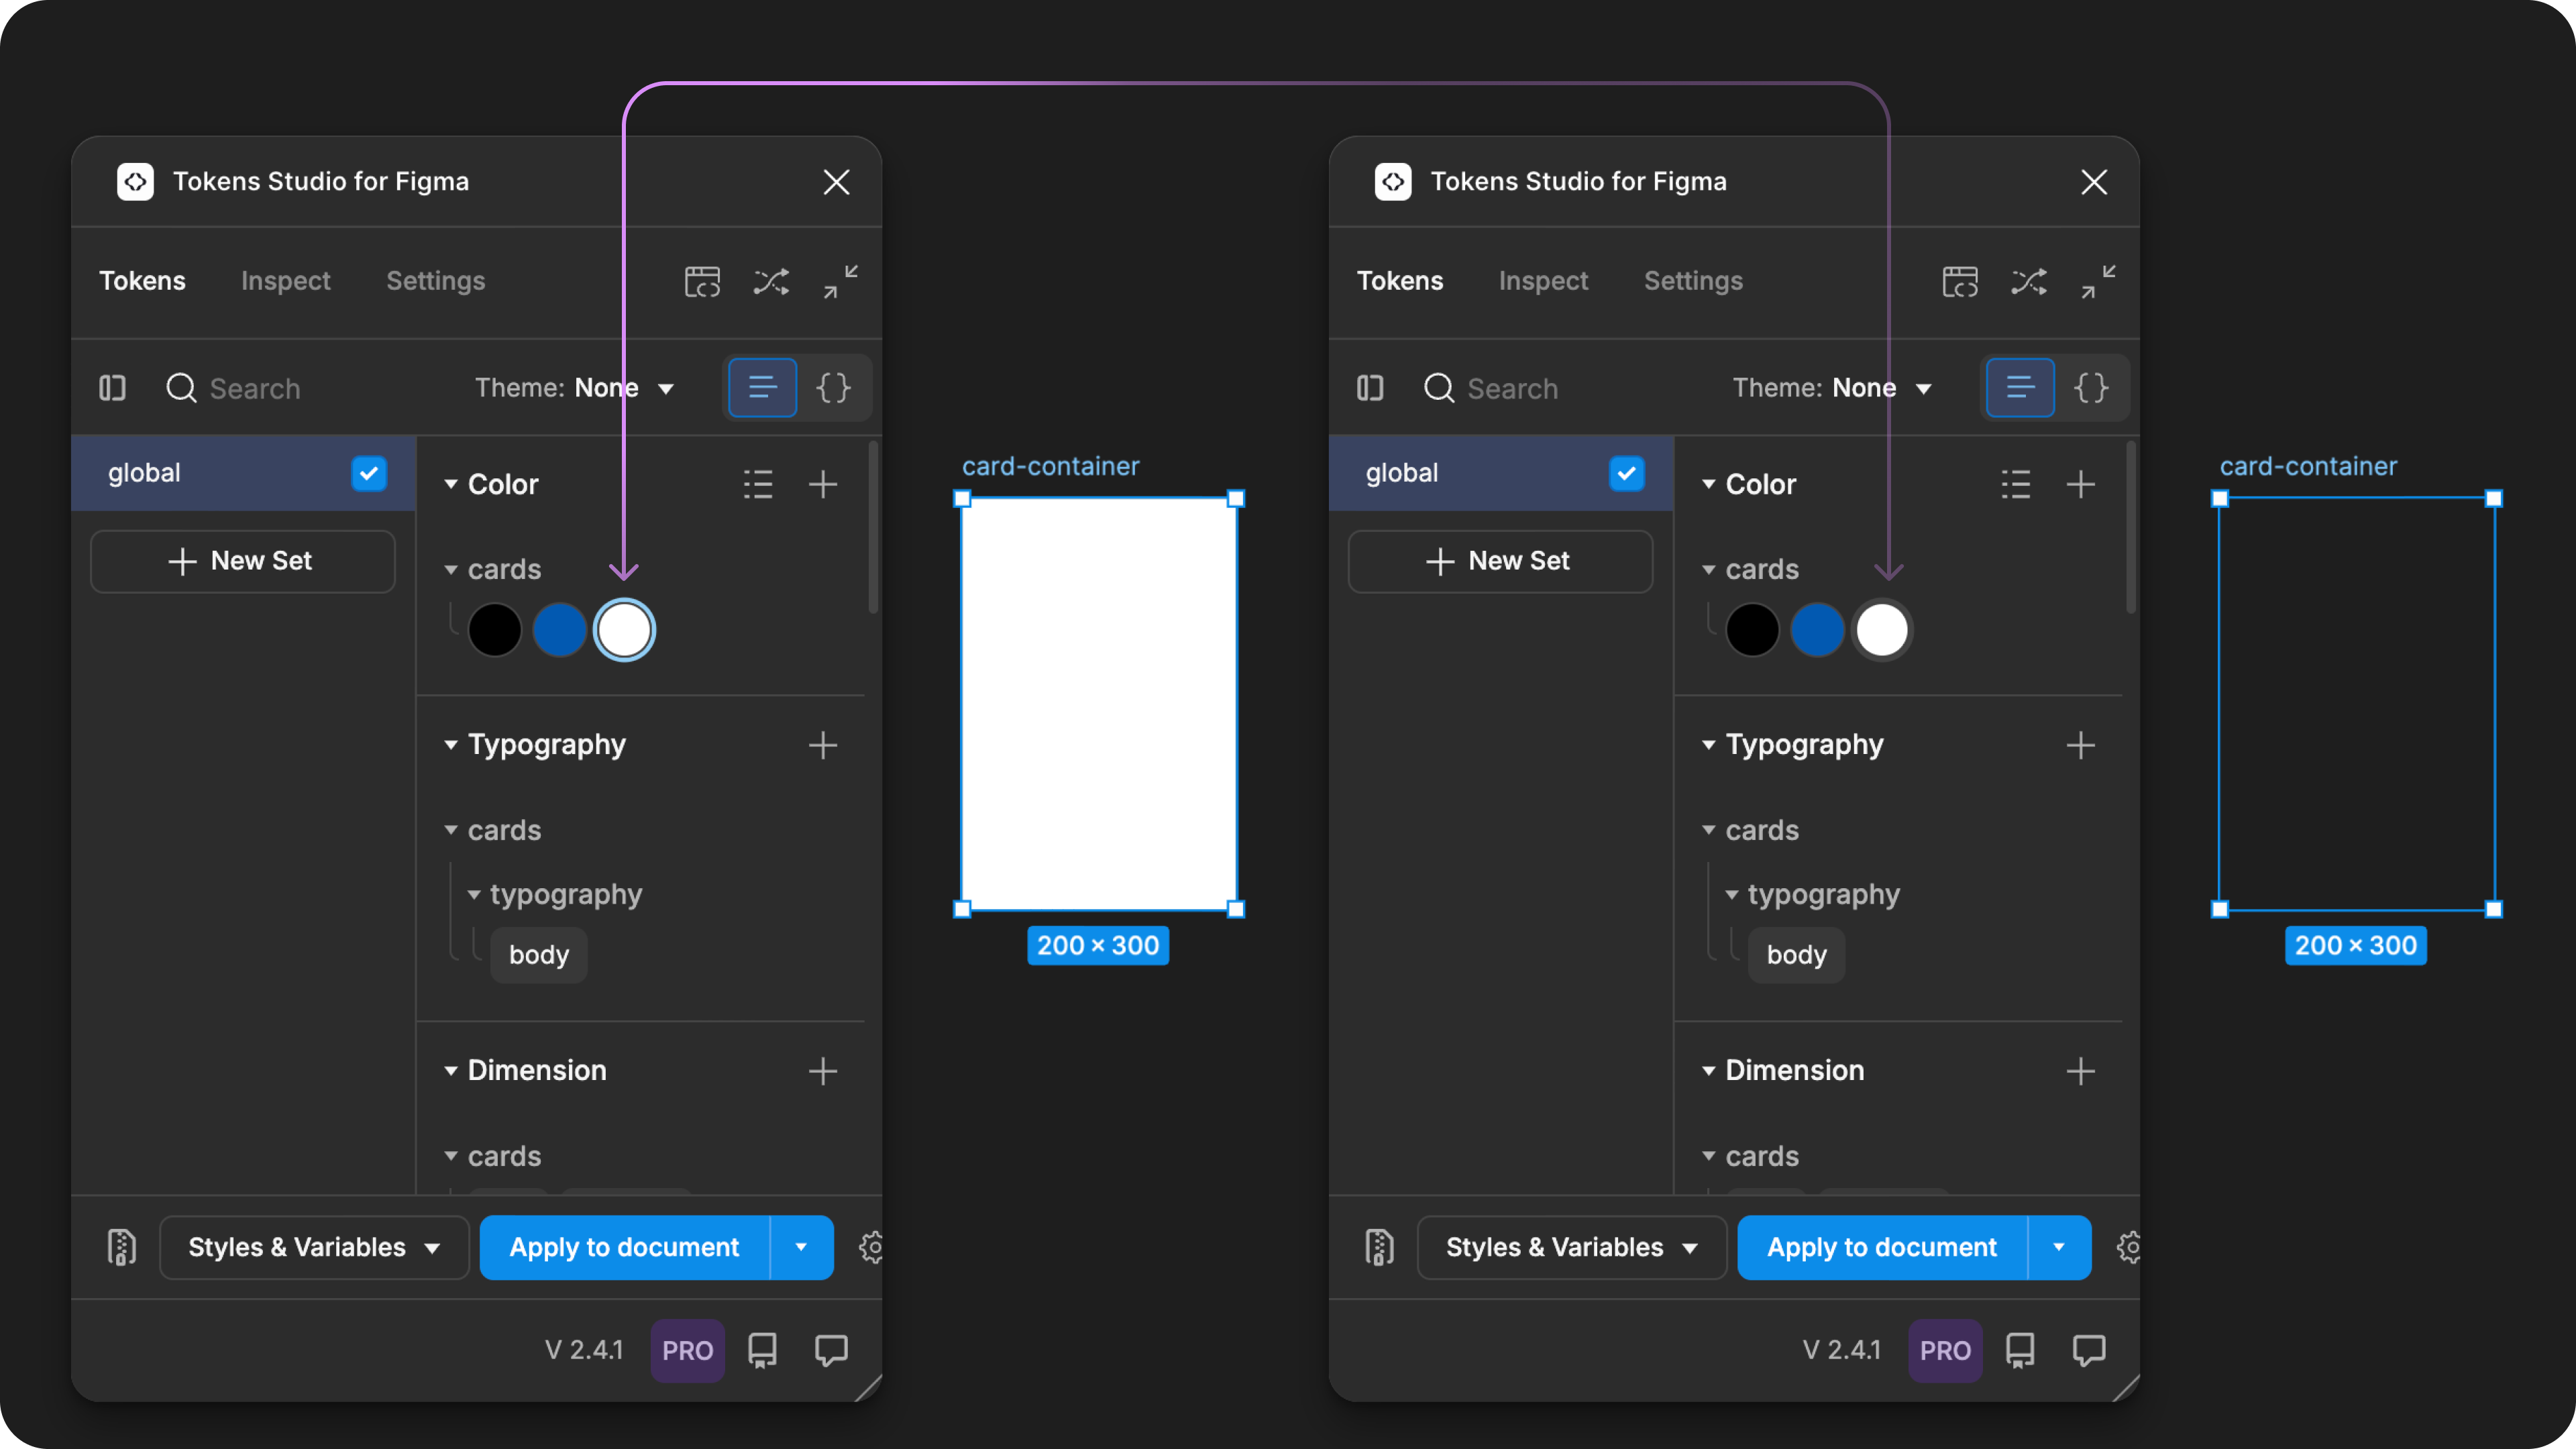The height and width of the screenshot is (1449, 2576).
Task: Click sync providers icon in right panel
Action: click(1960, 281)
